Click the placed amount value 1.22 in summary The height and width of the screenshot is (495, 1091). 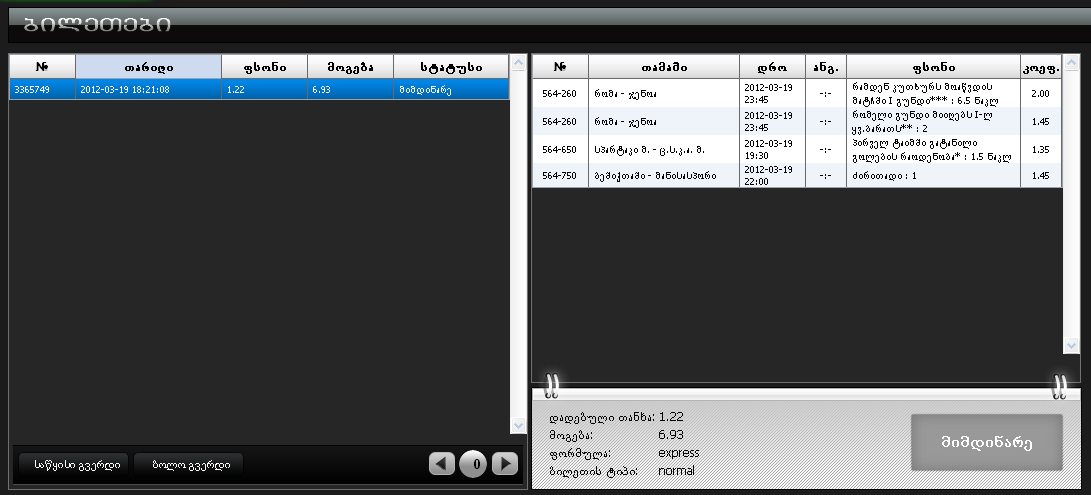pyautogui.click(x=671, y=417)
